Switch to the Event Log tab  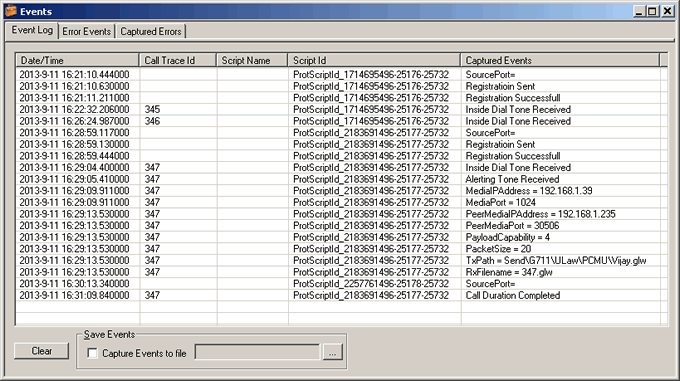32,30
